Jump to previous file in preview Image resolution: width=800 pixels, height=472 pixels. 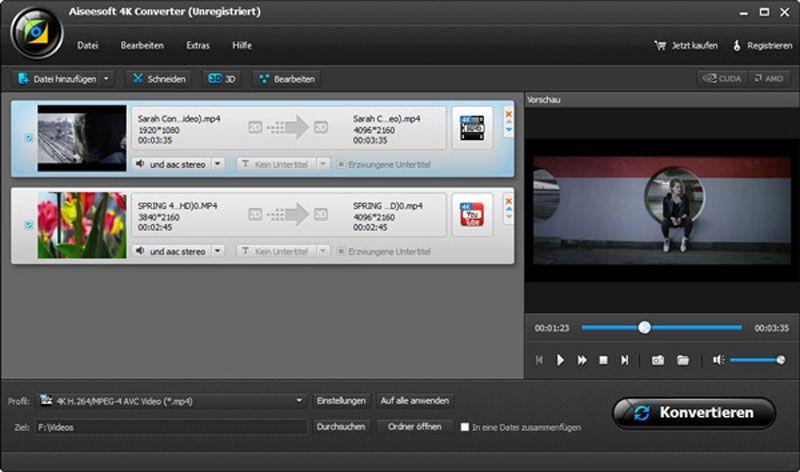click(x=539, y=360)
